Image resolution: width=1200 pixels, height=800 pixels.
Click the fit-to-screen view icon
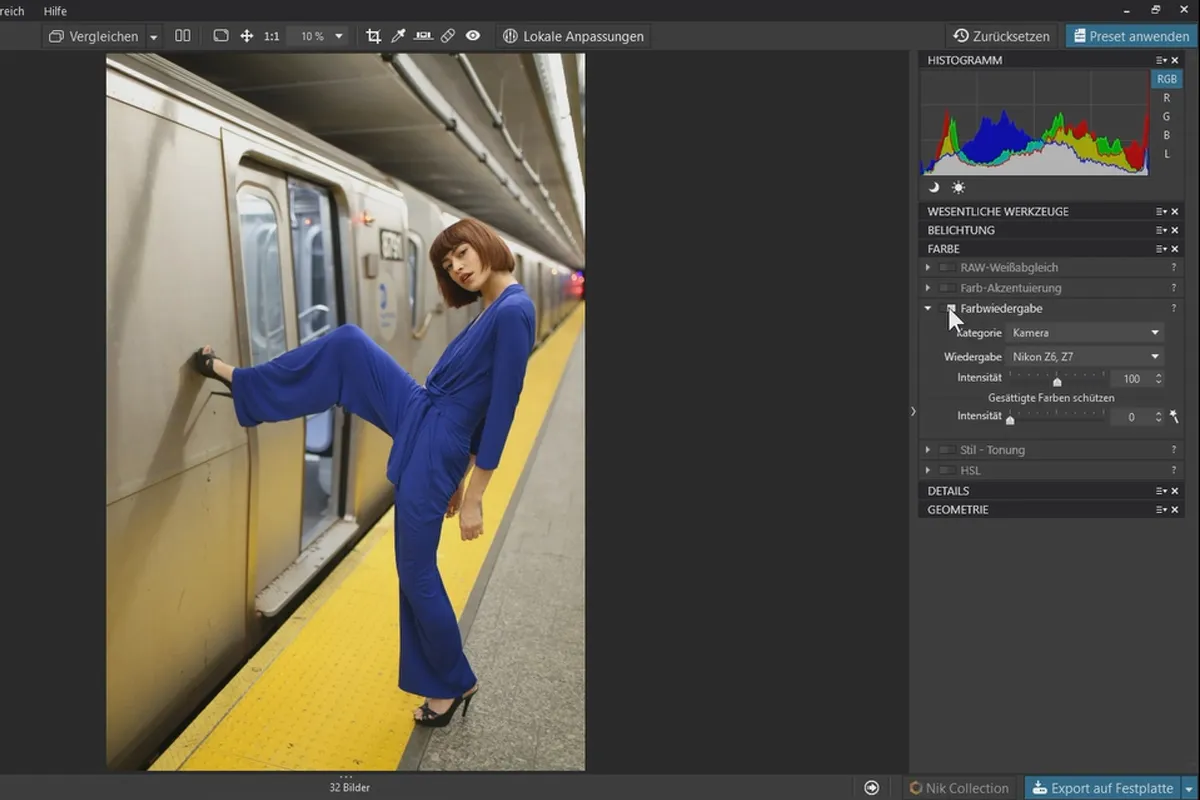[x=221, y=36]
